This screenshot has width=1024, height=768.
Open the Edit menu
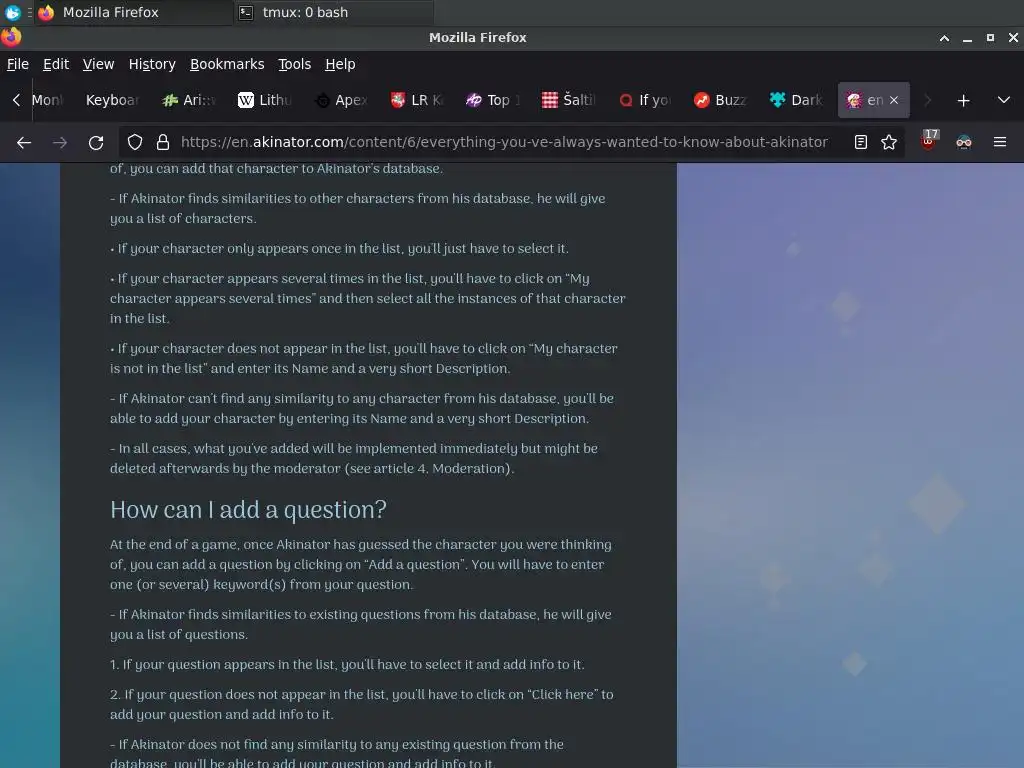[x=56, y=64]
